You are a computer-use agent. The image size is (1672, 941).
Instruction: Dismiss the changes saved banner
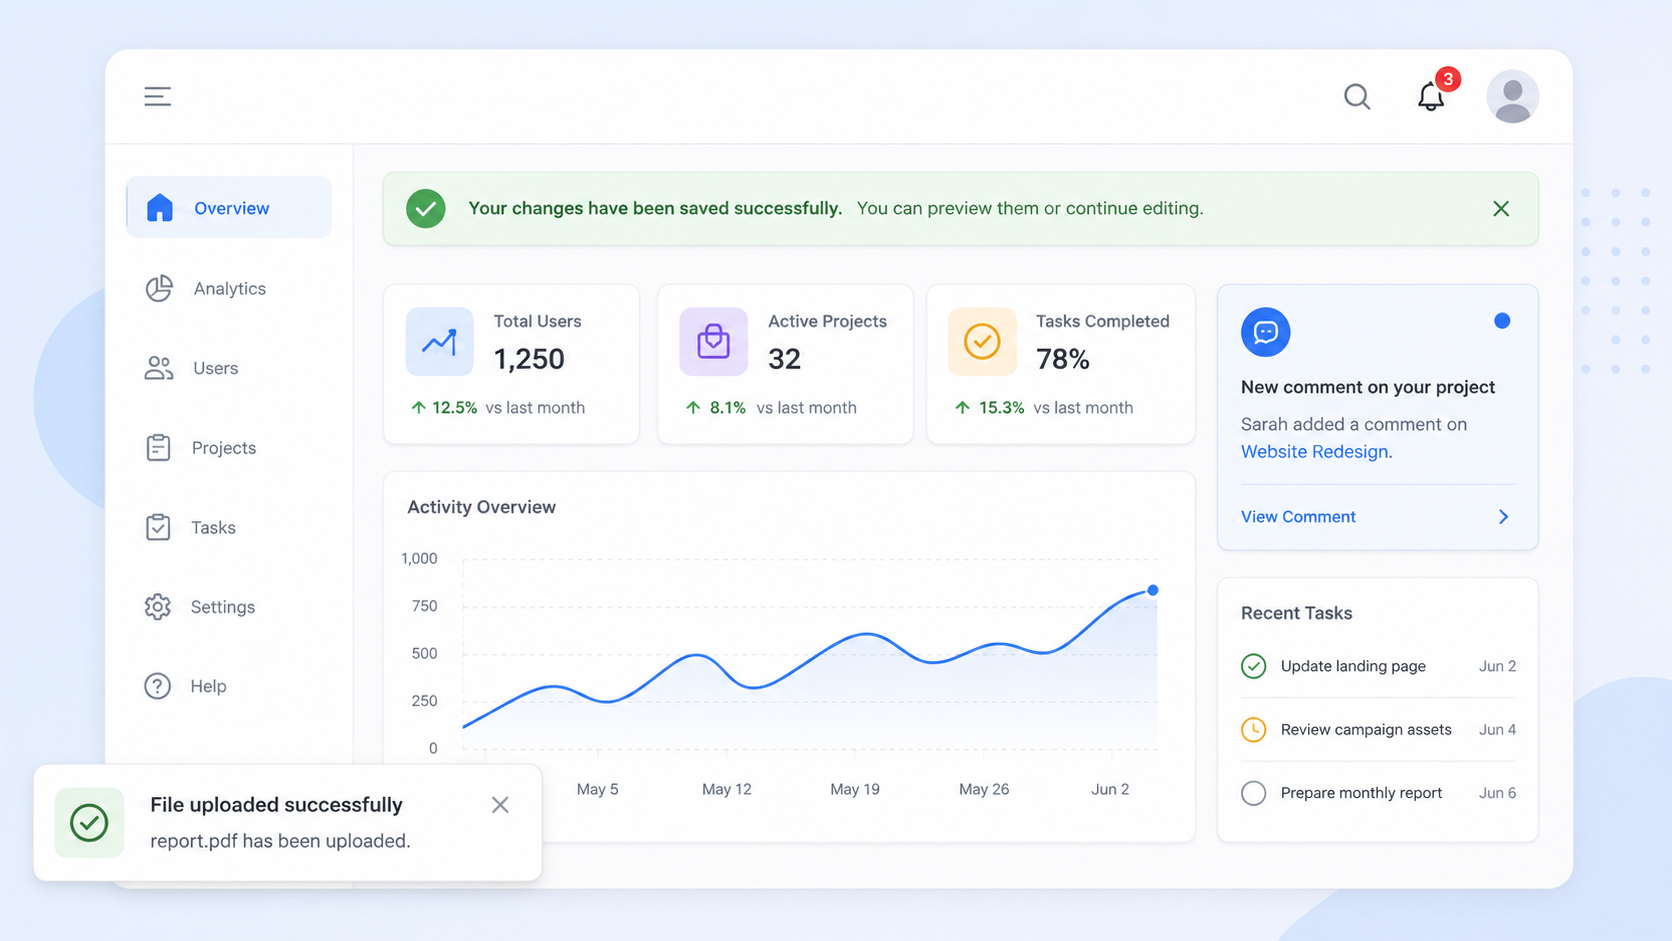click(1501, 208)
